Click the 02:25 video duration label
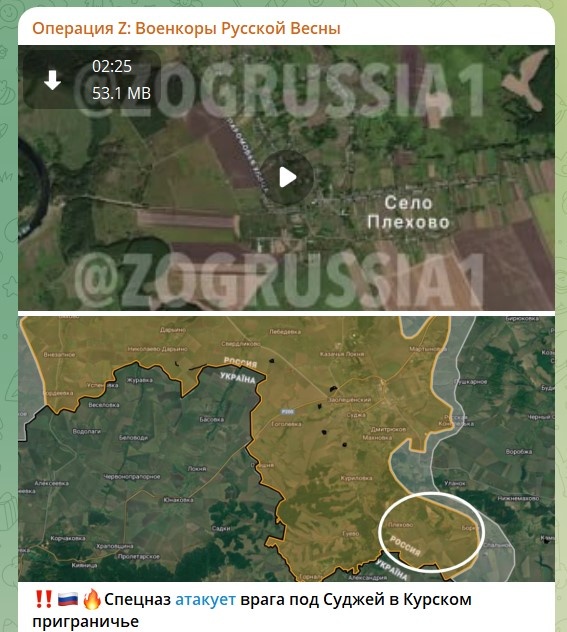 pos(112,67)
